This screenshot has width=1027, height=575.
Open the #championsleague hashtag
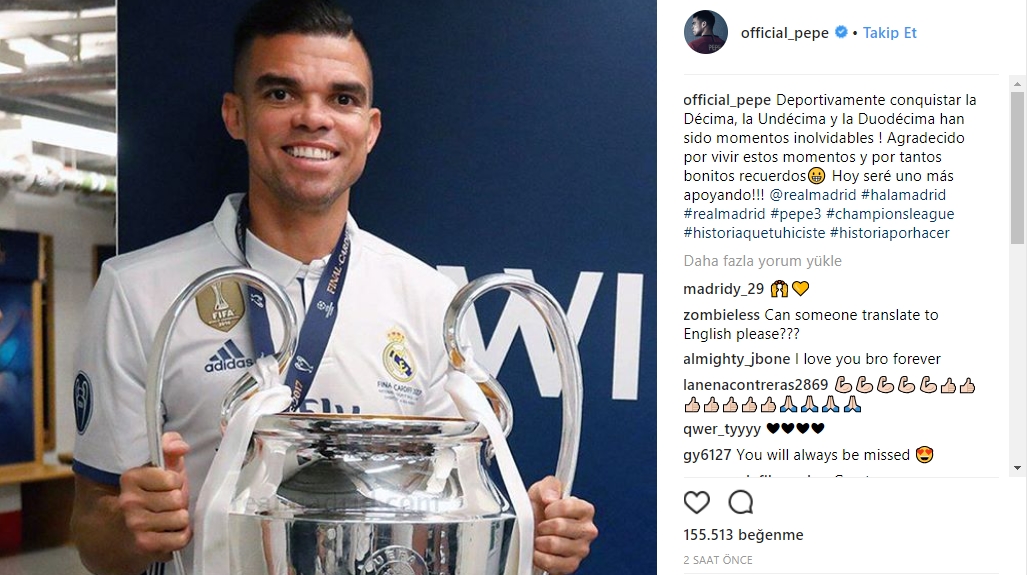point(890,213)
